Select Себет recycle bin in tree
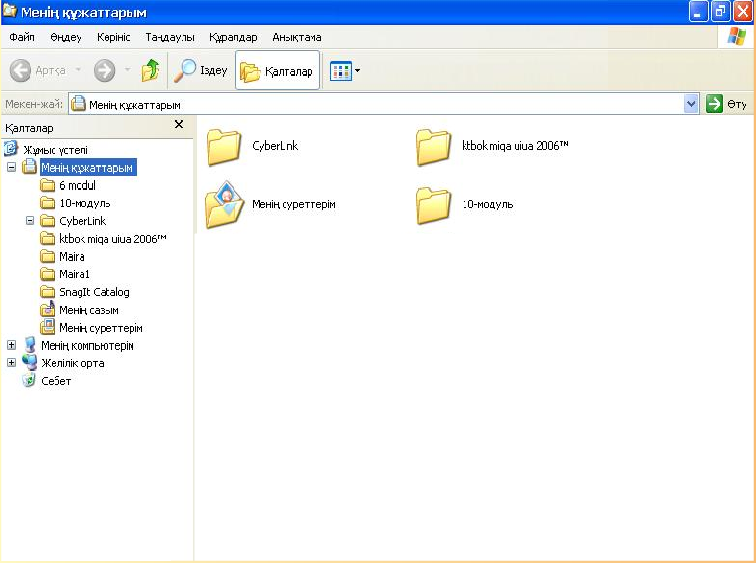 (56, 381)
